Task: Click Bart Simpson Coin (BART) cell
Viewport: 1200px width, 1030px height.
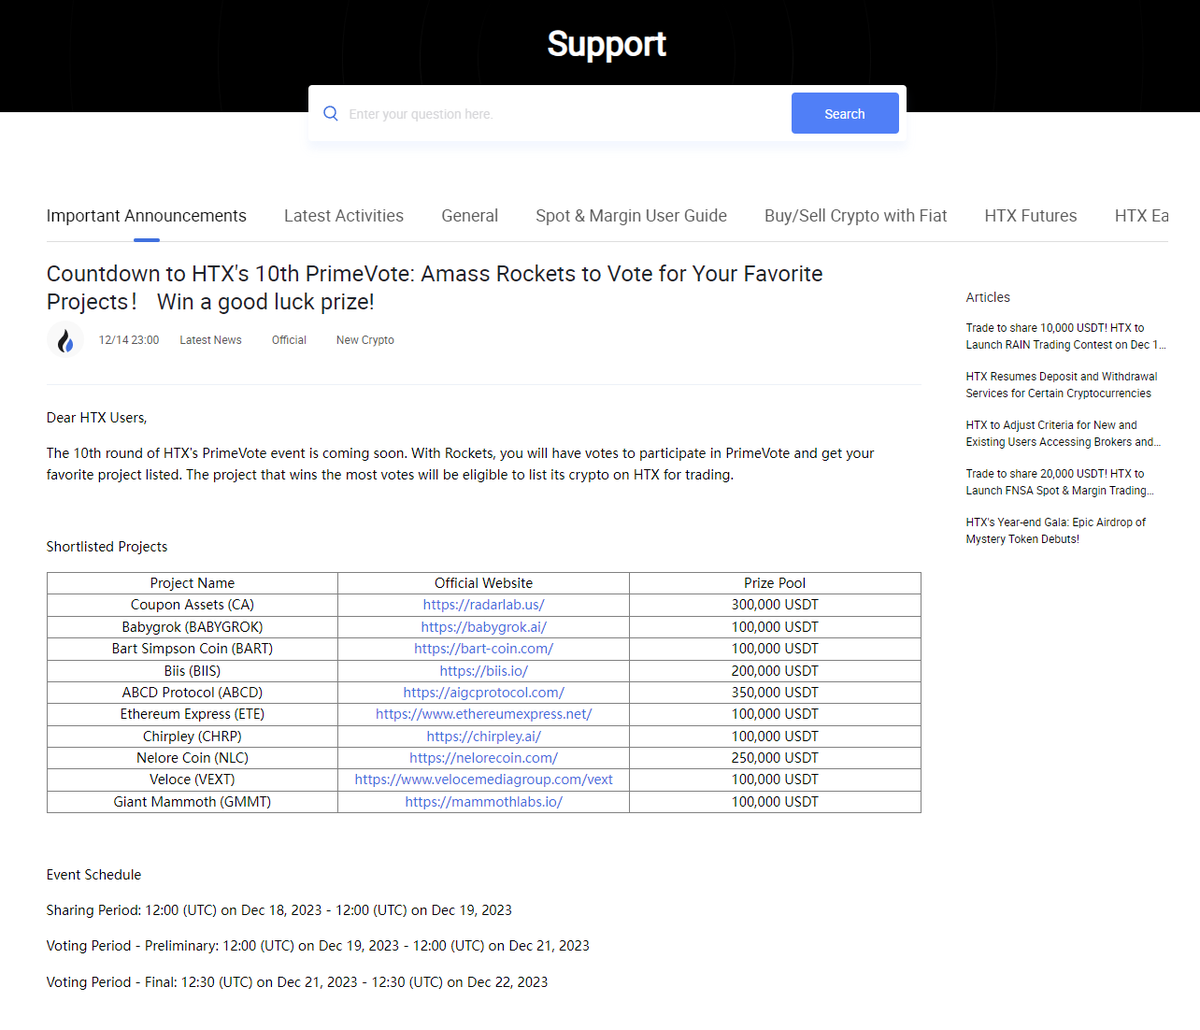Action: pyautogui.click(x=192, y=649)
